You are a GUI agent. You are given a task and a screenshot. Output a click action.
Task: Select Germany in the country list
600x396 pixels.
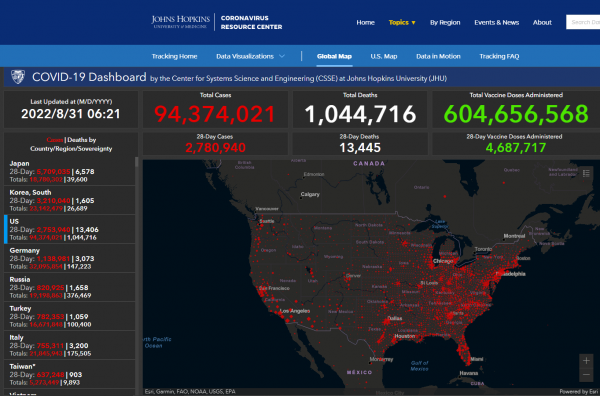[x=69, y=258]
